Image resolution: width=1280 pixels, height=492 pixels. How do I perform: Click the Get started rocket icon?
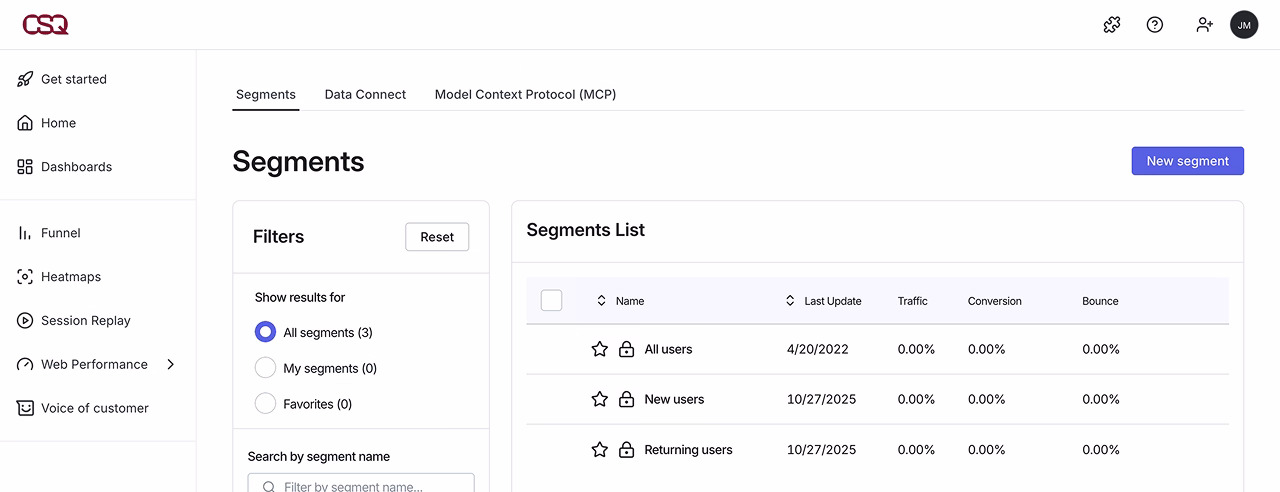coord(25,79)
